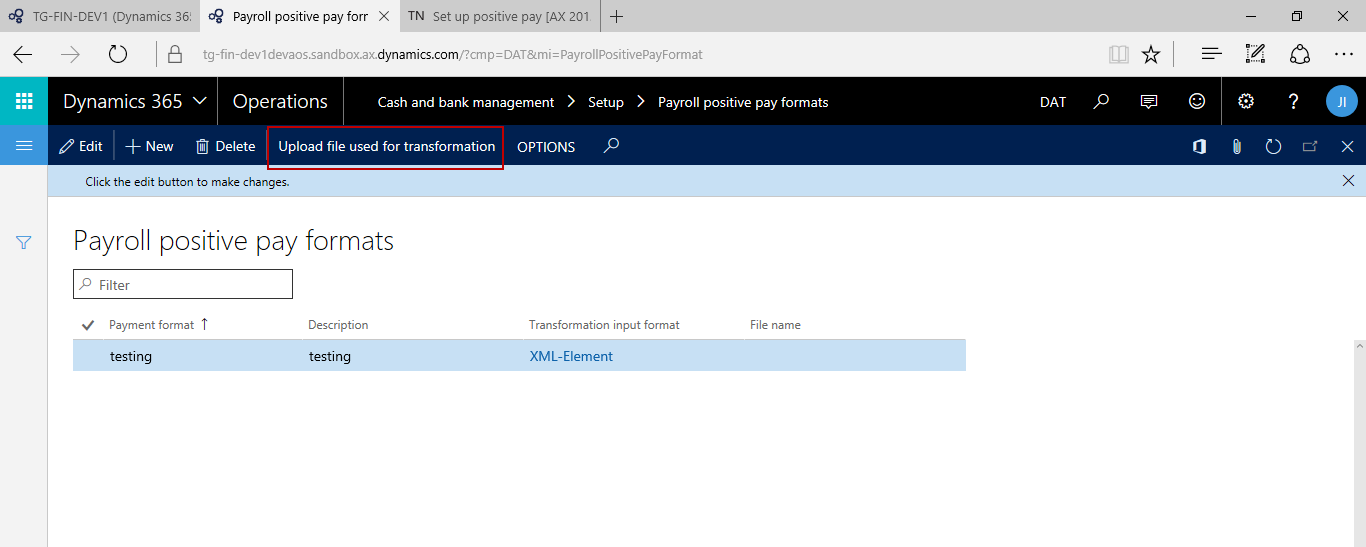Open the help question mark
The height and width of the screenshot is (547, 1366).
coord(1293,101)
